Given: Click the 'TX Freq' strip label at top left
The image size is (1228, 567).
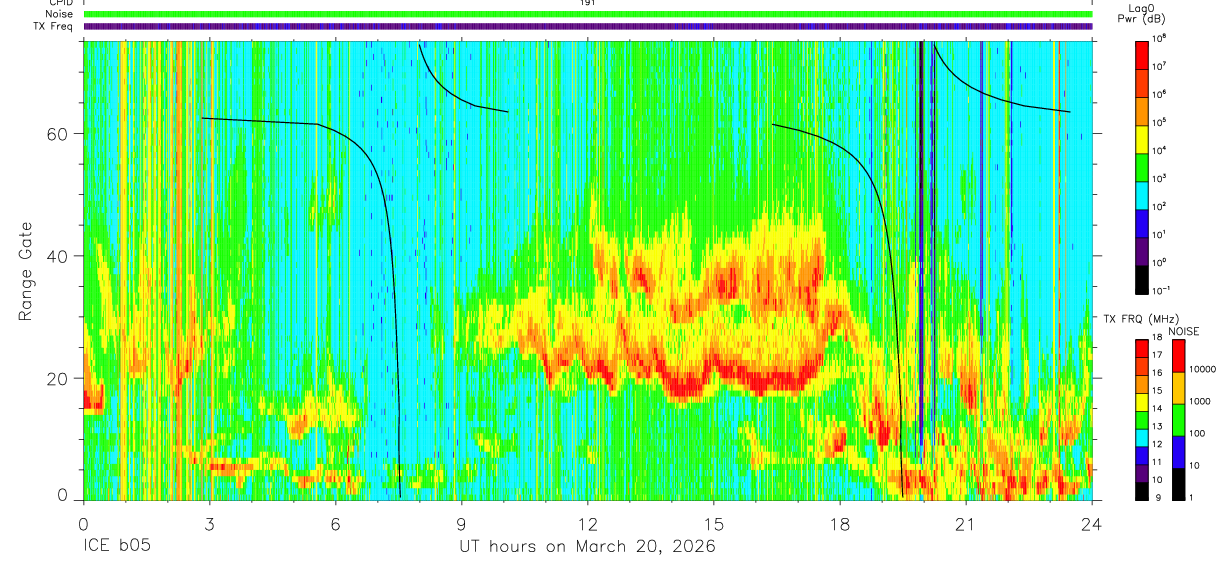Looking at the screenshot, I should 53,26.
